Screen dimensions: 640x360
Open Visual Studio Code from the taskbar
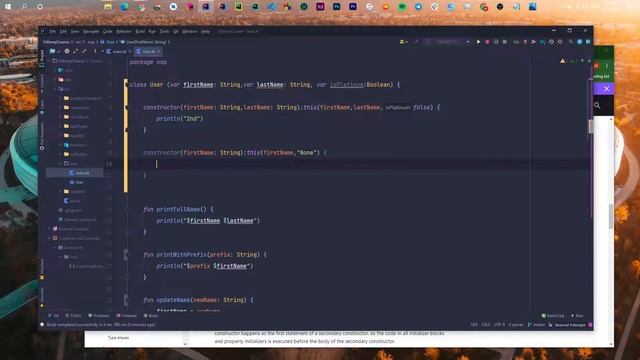click(x=271, y=7)
